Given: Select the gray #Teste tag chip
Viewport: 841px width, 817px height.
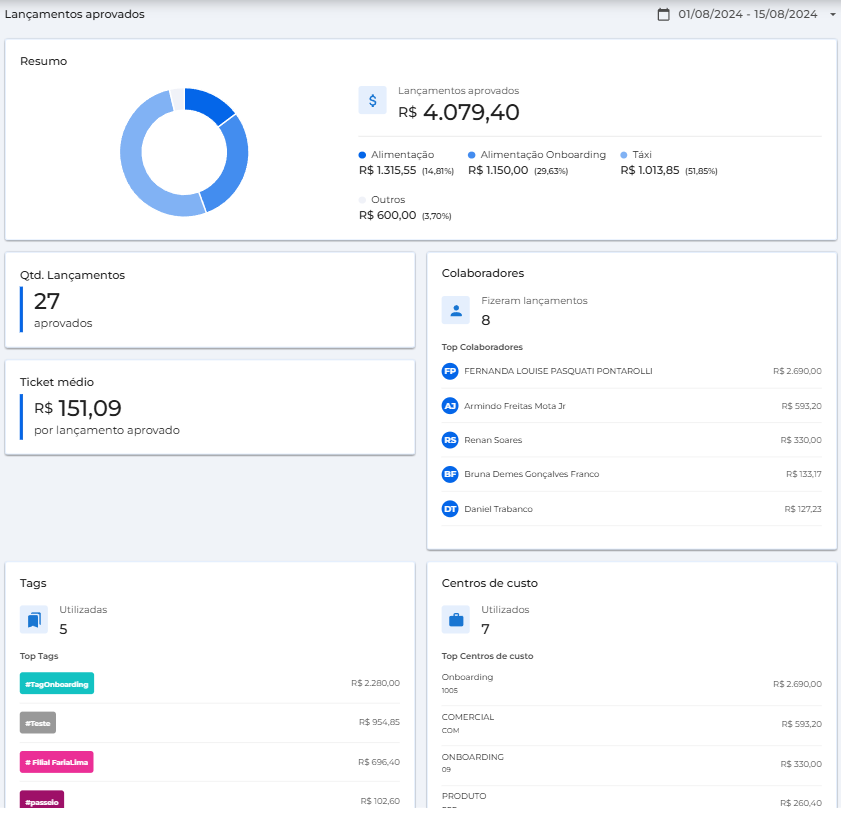Looking at the screenshot, I should pyautogui.click(x=38, y=722).
